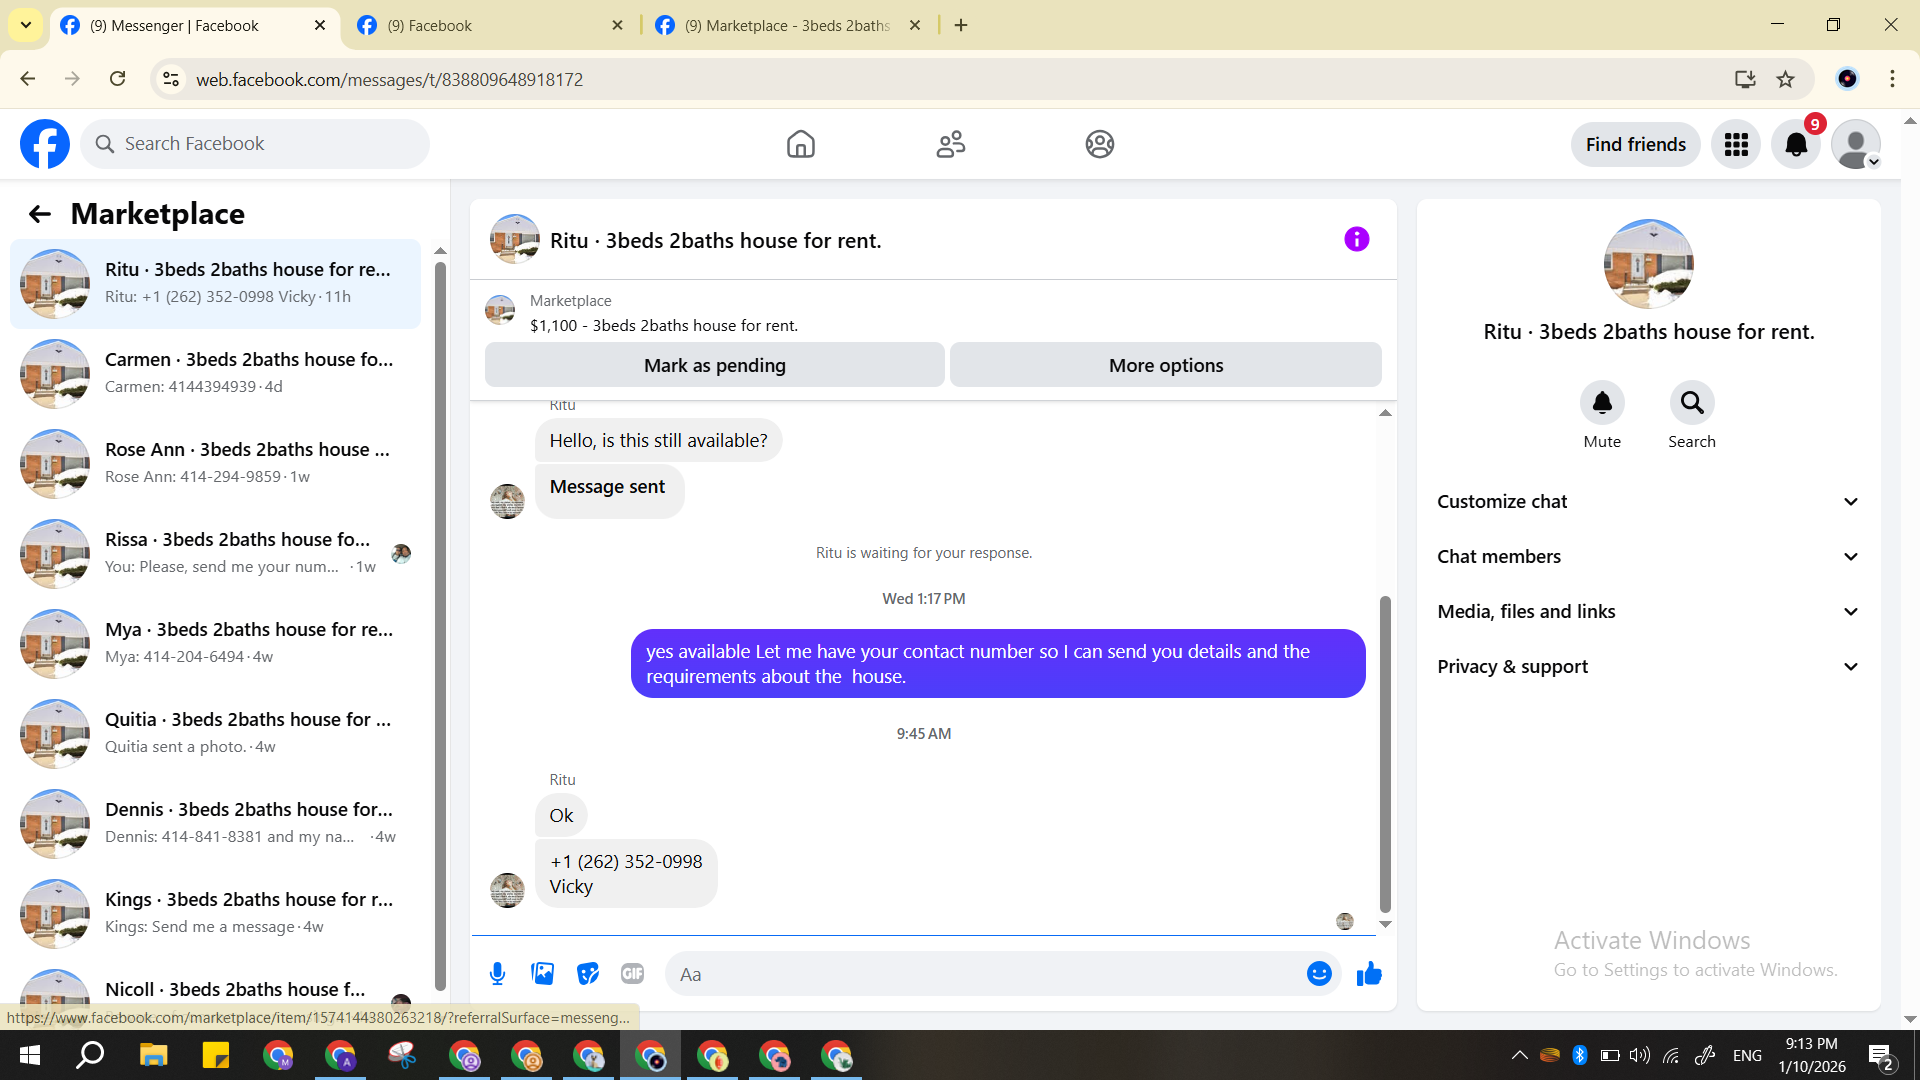
Task: Choose an emoji from the smiley icon
Action: point(1319,973)
